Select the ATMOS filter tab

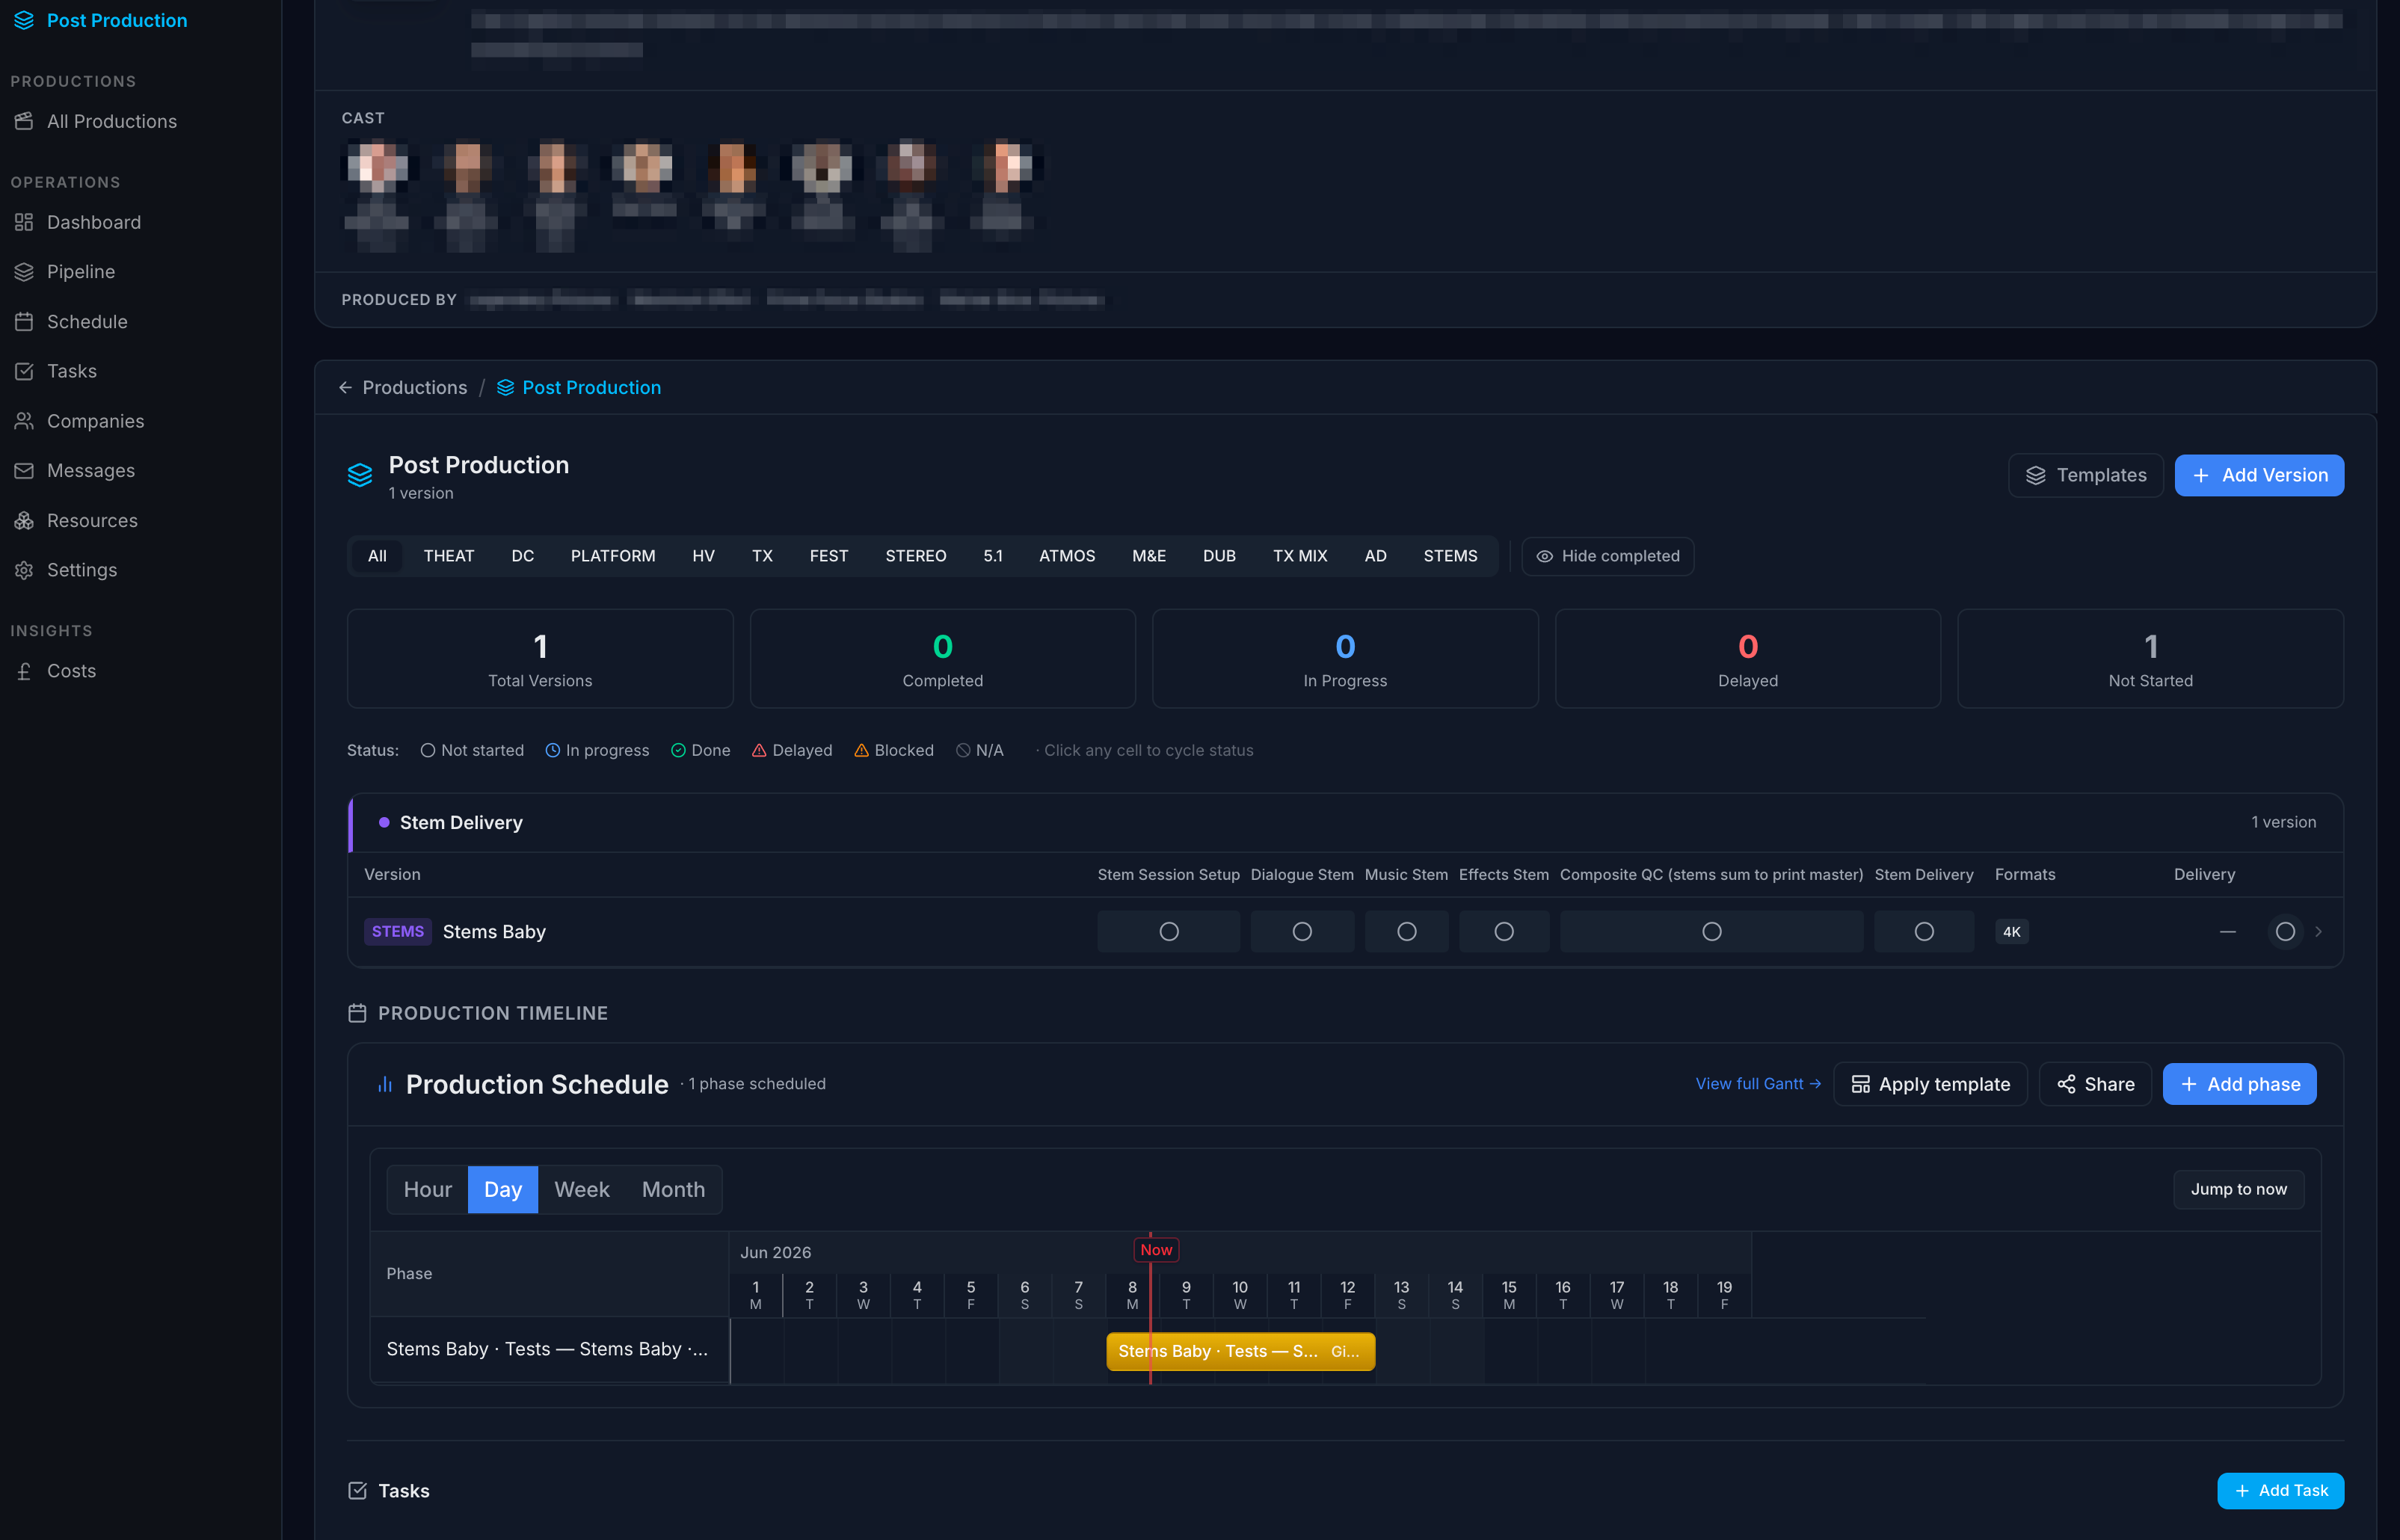click(x=1067, y=556)
